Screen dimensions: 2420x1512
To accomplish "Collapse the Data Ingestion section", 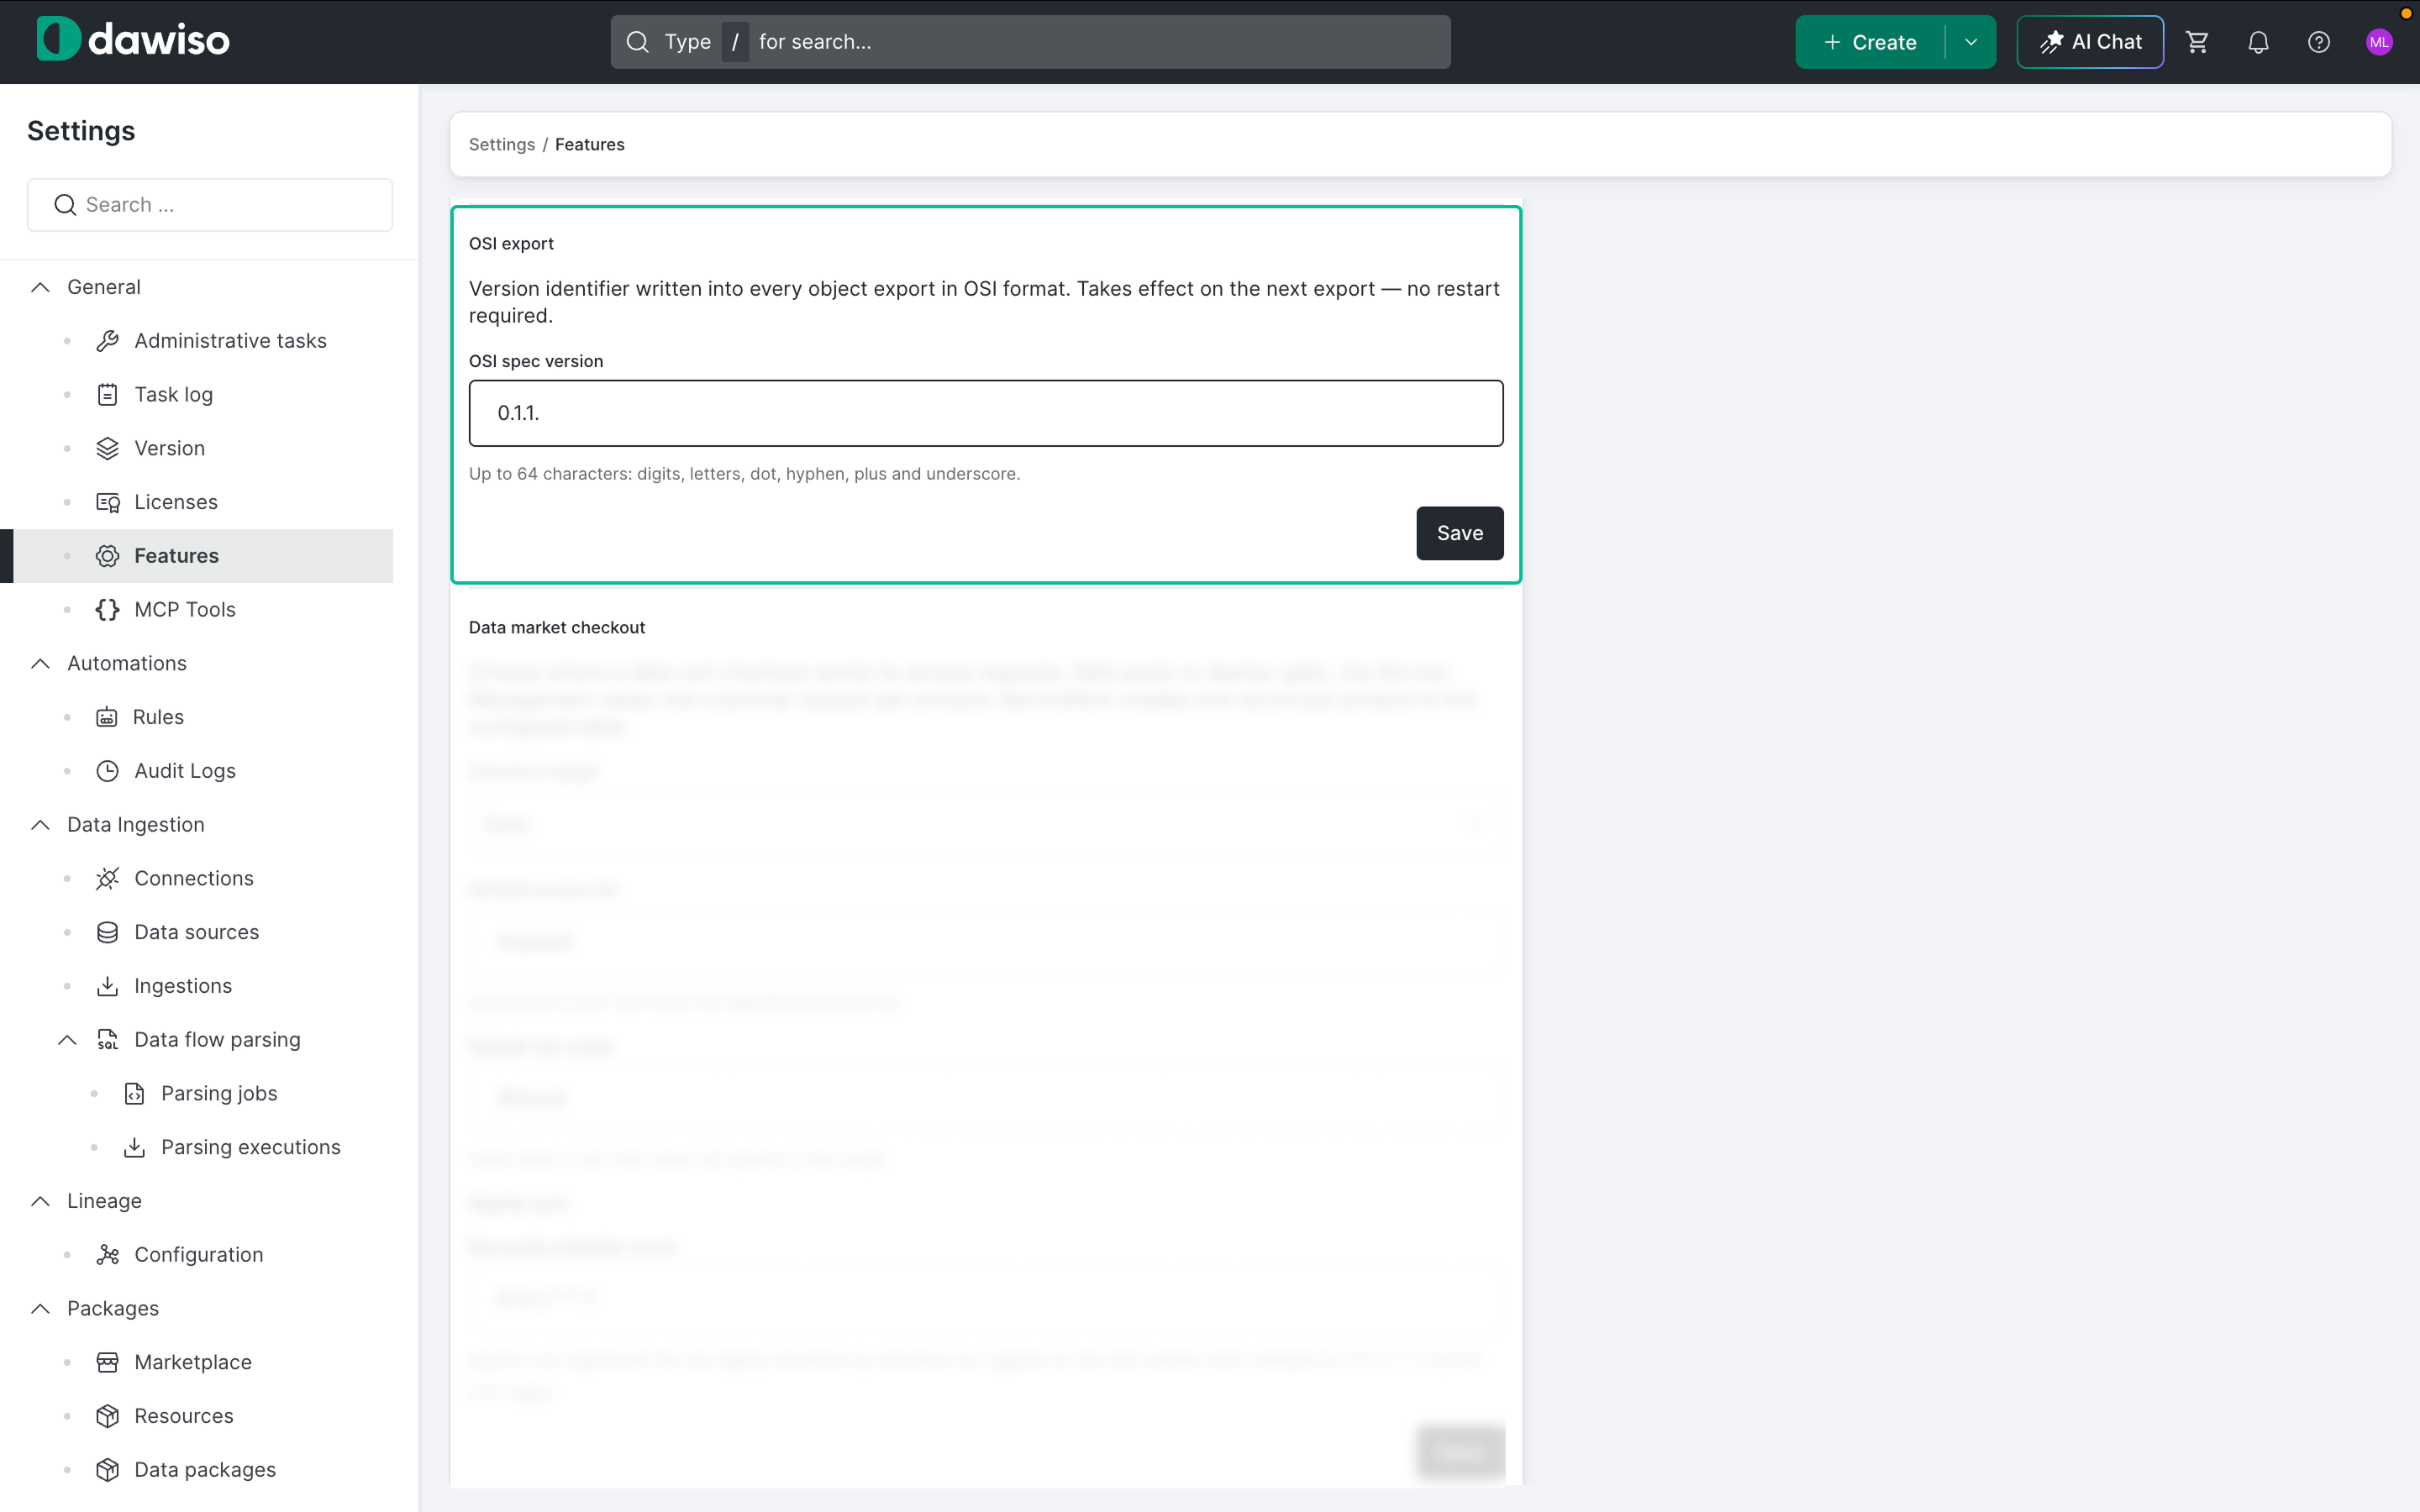I will pos(40,825).
